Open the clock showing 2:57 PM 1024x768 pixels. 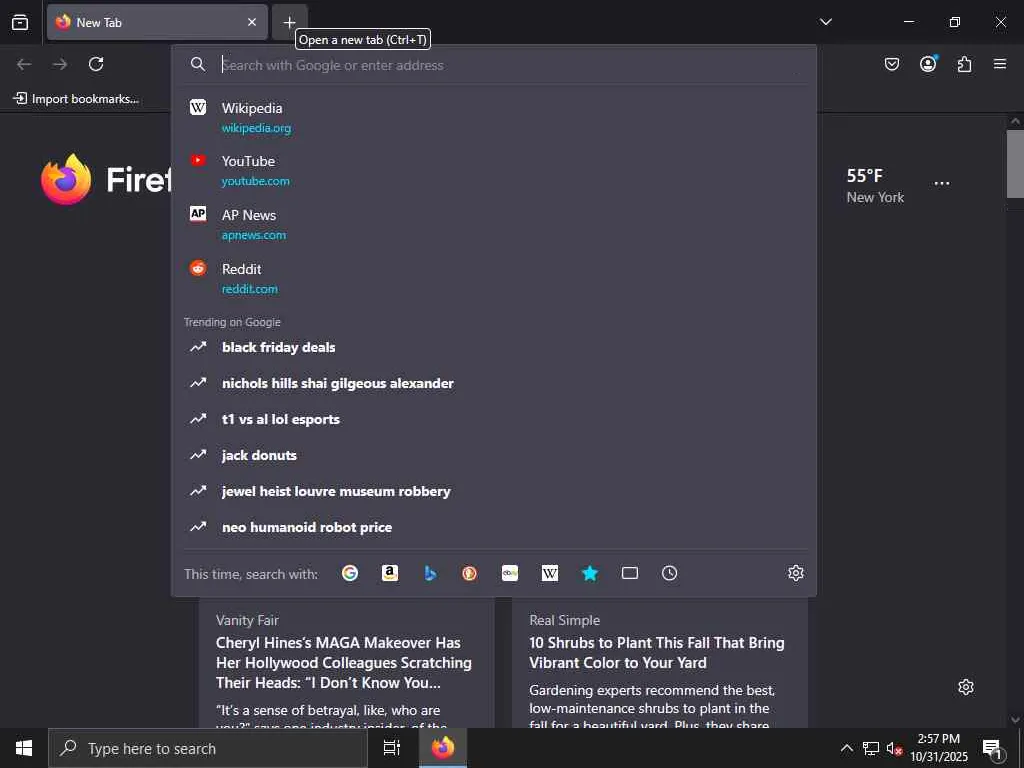pyautogui.click(x=938, y=748)
